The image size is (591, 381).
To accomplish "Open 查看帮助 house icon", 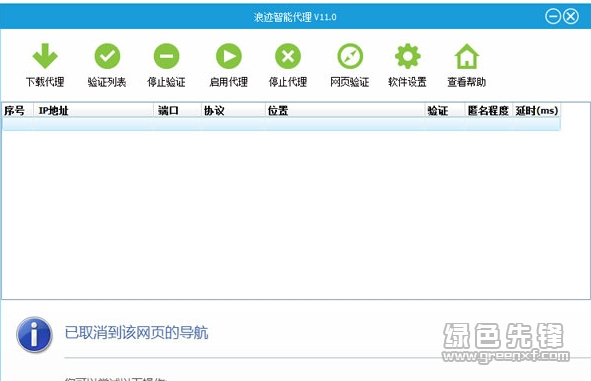I will coord(467,56).
